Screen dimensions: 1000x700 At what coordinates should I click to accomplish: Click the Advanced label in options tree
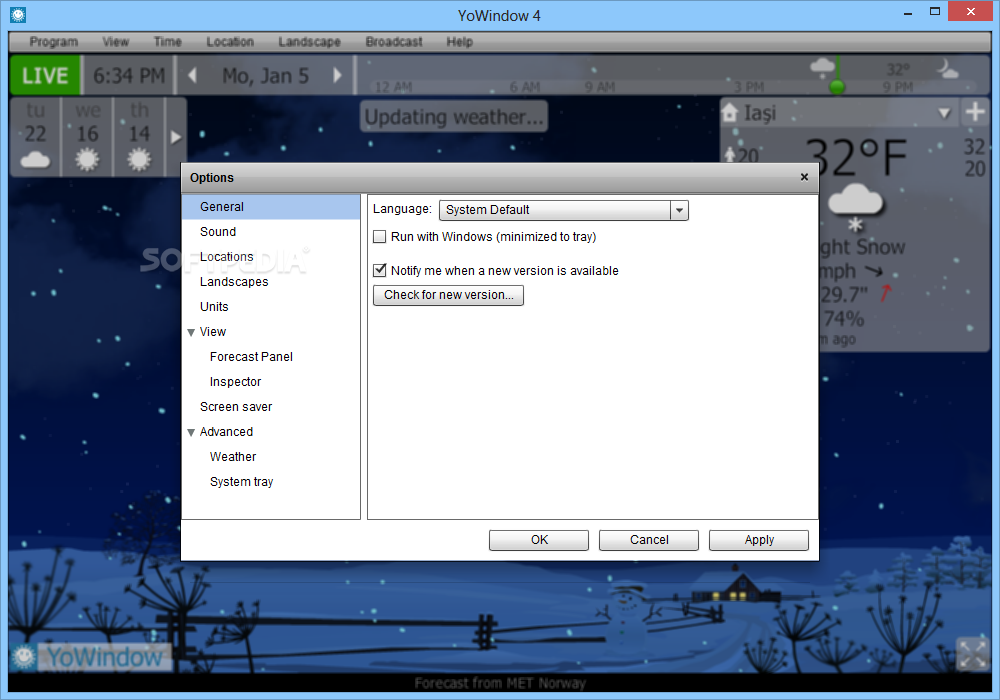226,432
